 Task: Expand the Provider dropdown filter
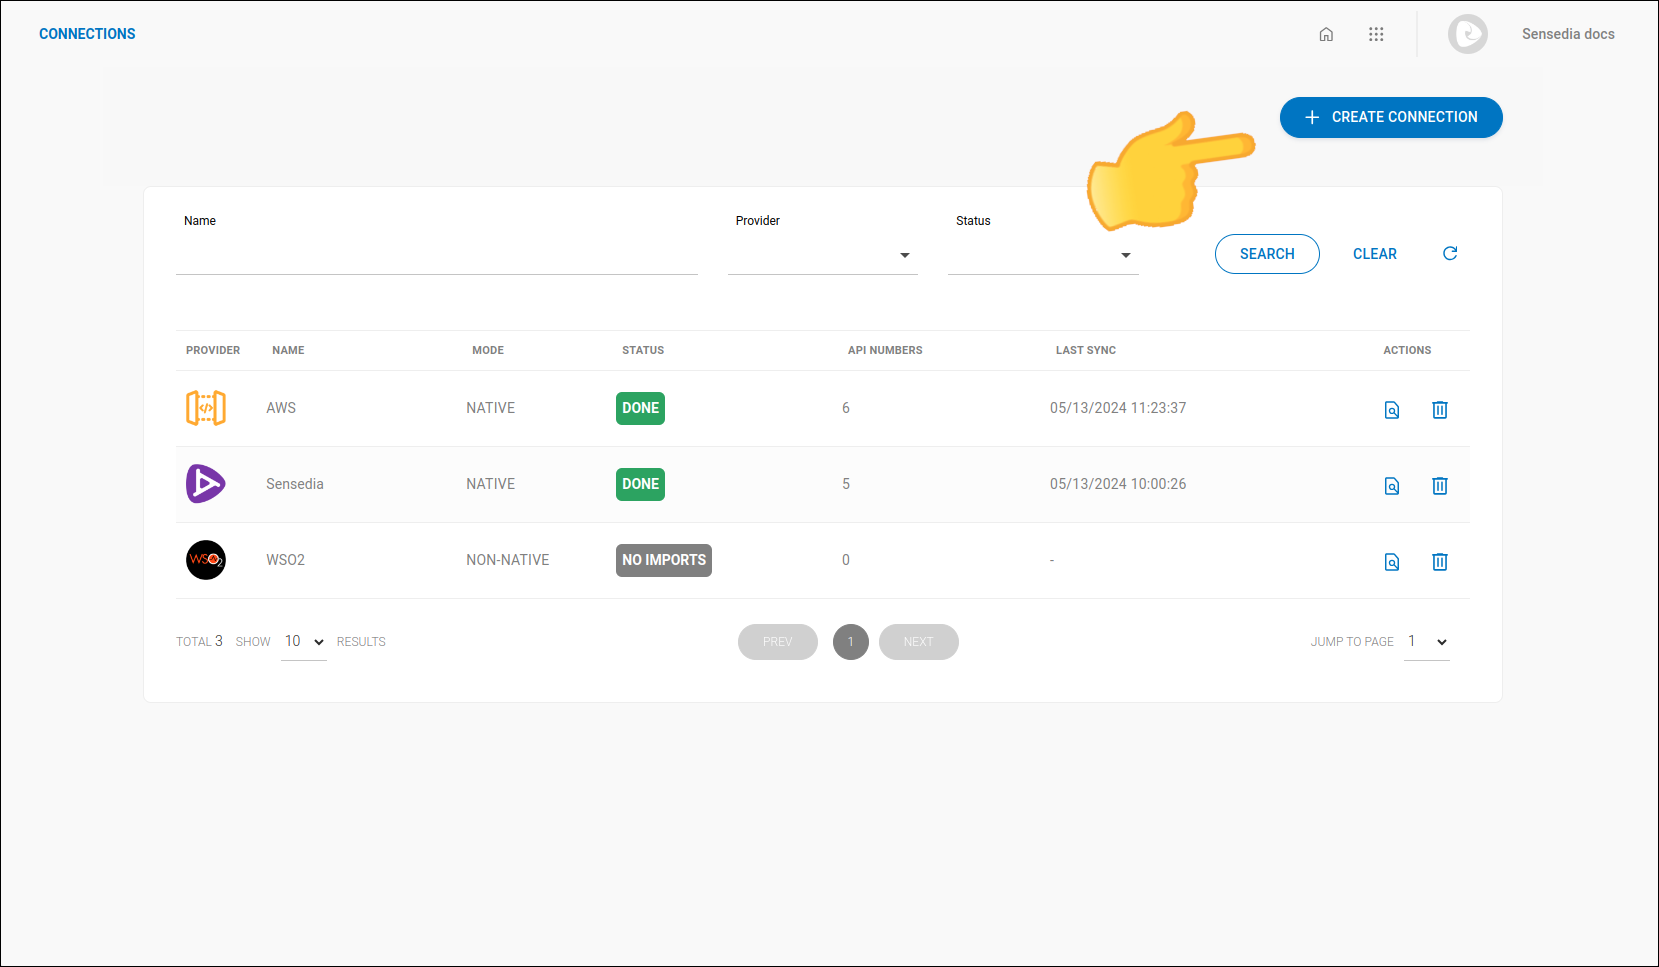click(904, 255)
